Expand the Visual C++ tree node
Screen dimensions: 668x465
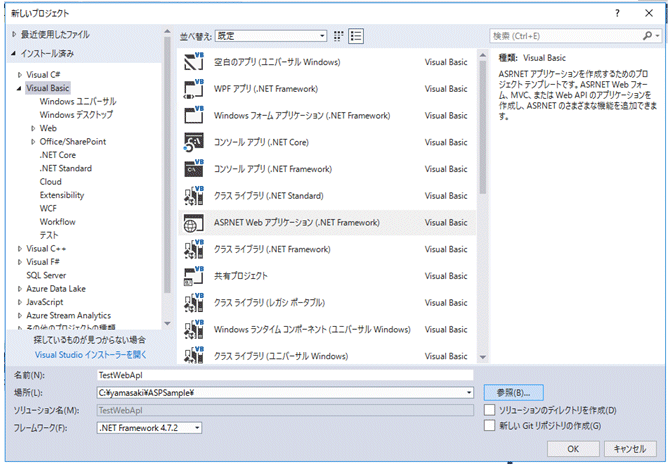(x=20, y=248)
